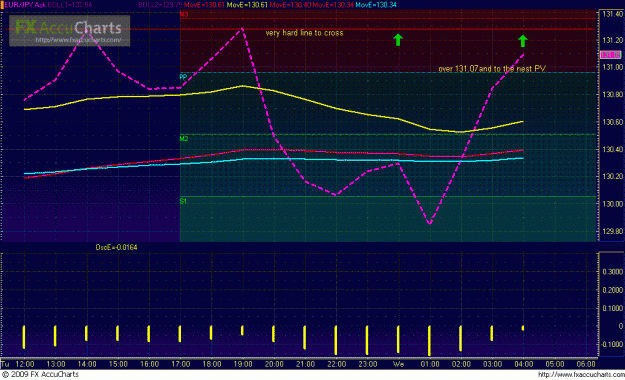Click the cyan MovE=130.34 legend label
625x380 pixels.
point(376,5)
